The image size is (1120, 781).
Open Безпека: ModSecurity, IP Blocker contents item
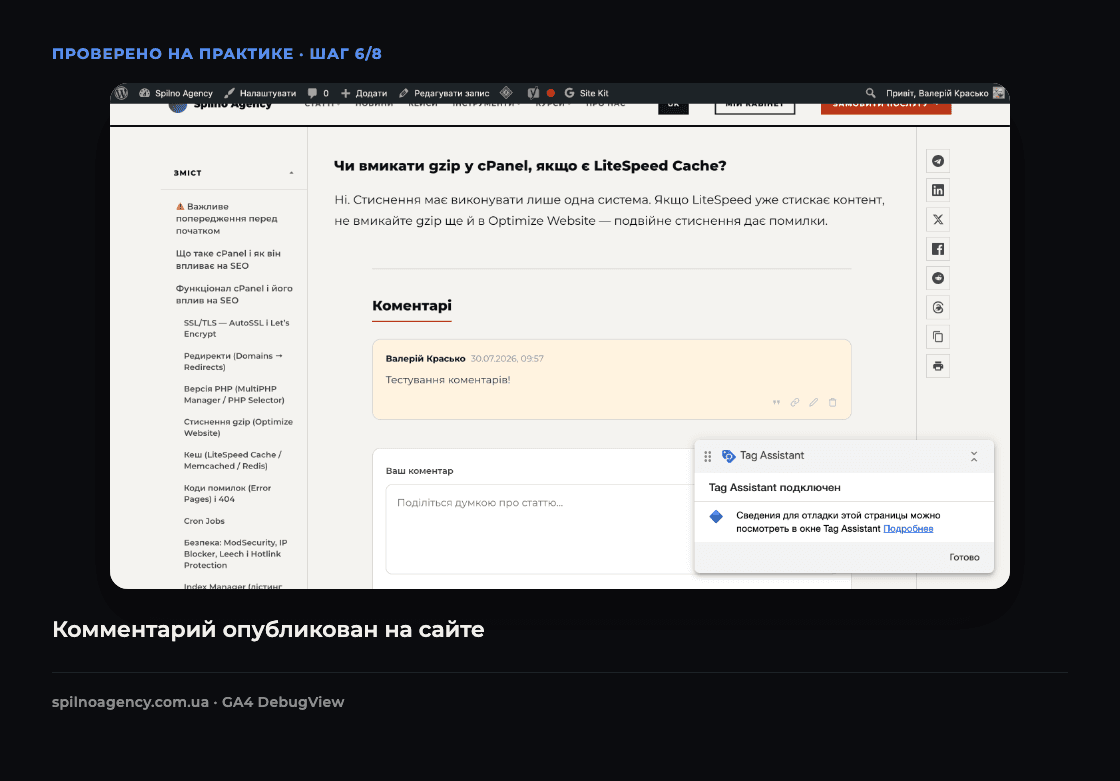236,554
